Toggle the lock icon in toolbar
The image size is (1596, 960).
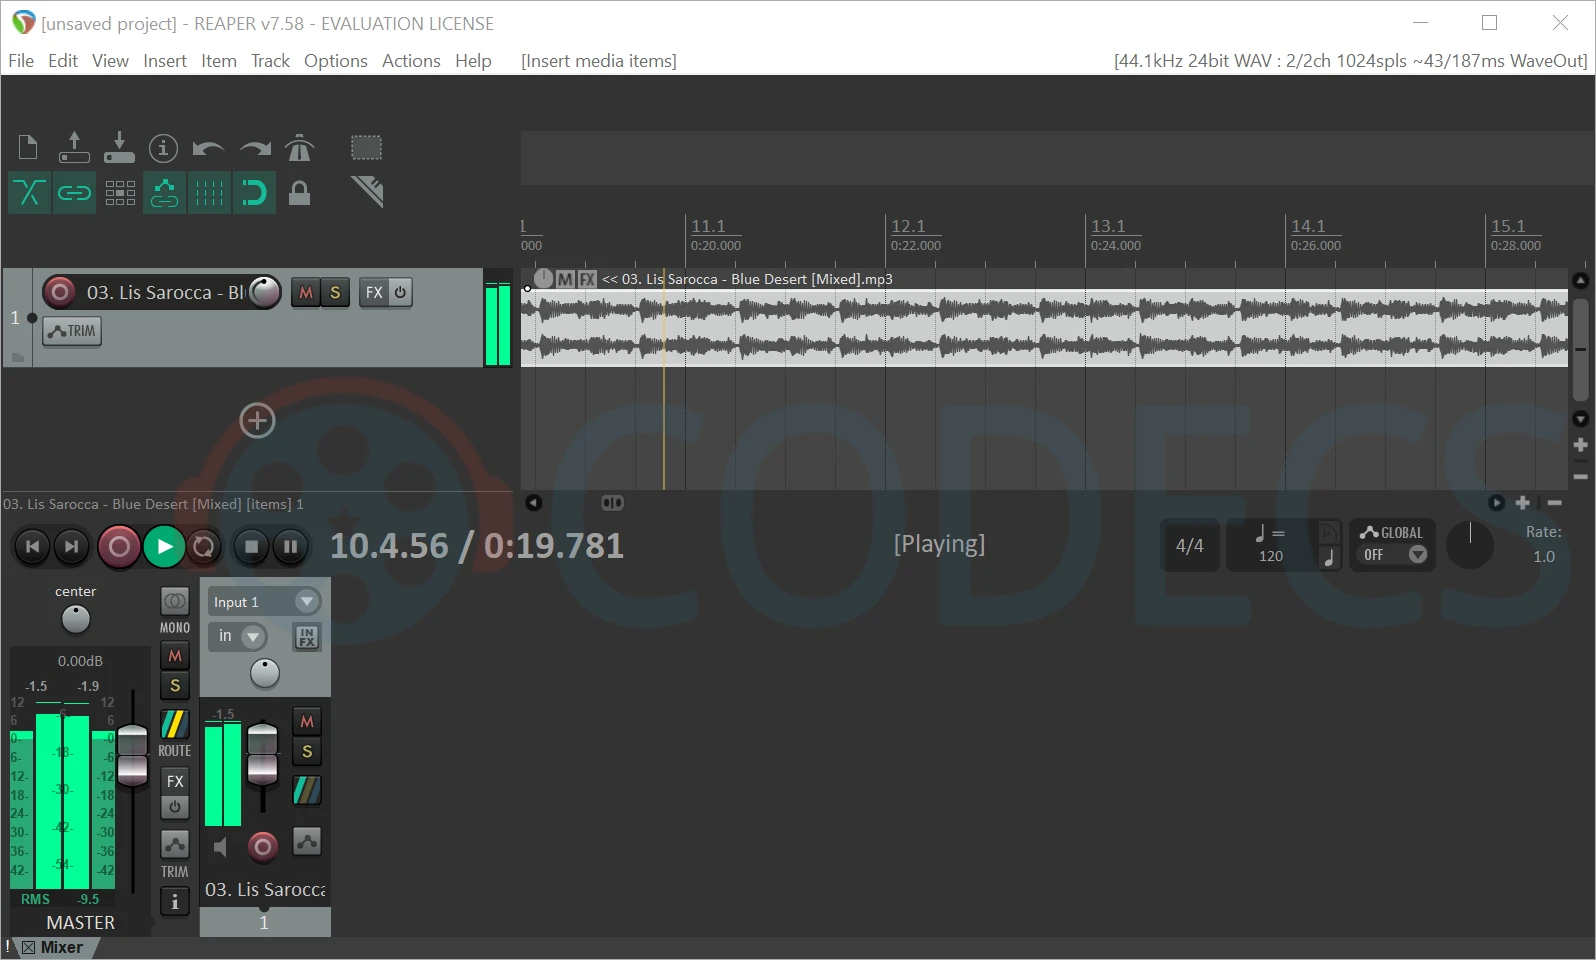click(x=299, y=192)
